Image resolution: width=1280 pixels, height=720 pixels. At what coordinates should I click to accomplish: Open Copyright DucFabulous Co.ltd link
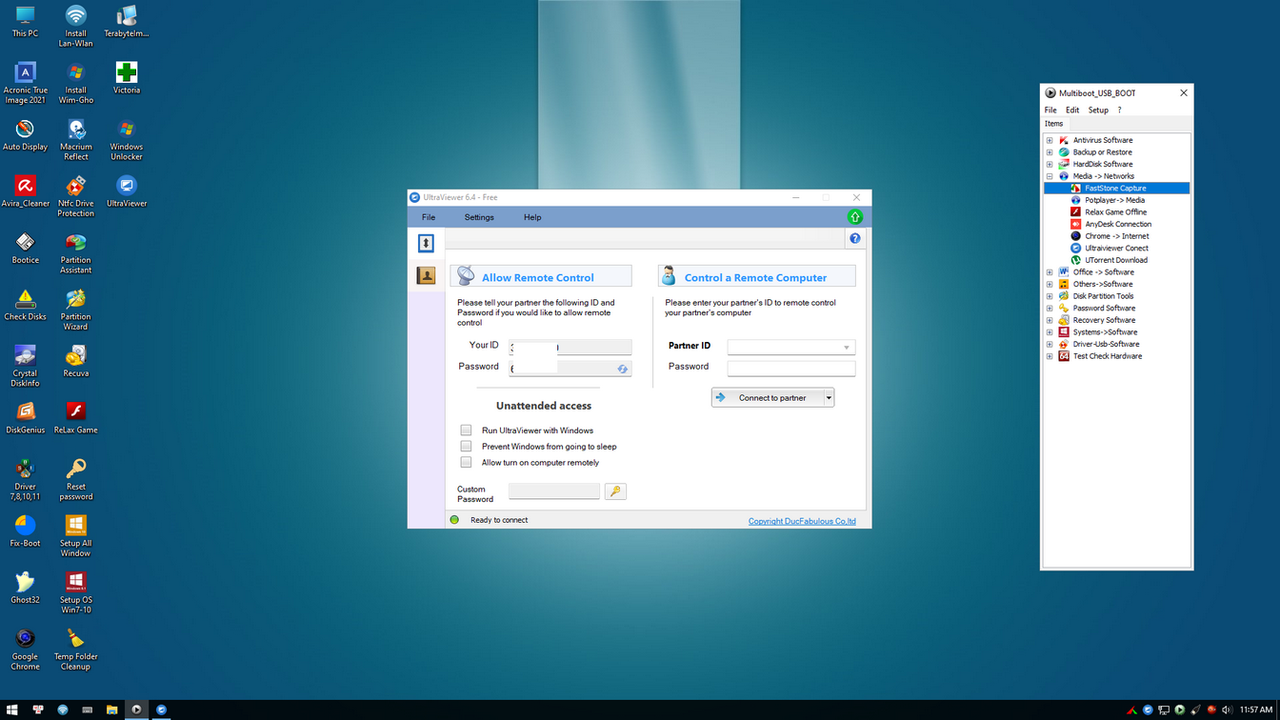[802, 521]
